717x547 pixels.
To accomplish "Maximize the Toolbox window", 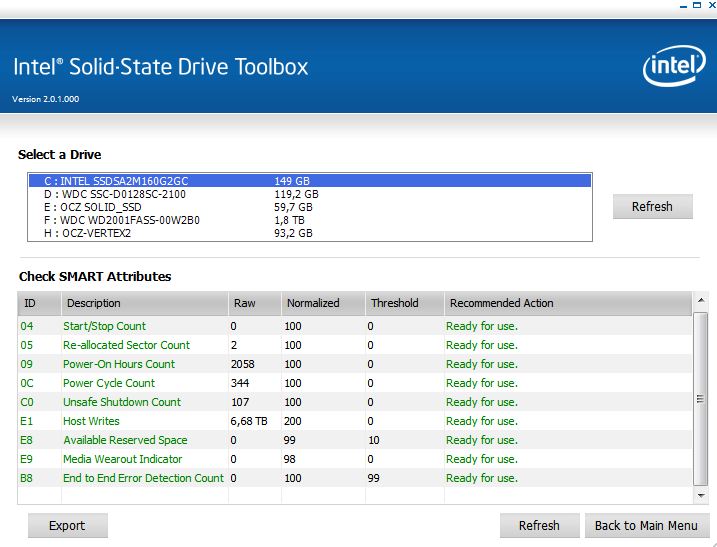I will [697, 5].
